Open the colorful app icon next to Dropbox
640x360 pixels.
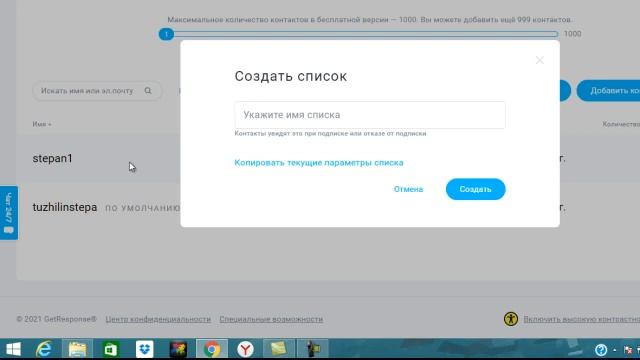click(x=178, y=349)
